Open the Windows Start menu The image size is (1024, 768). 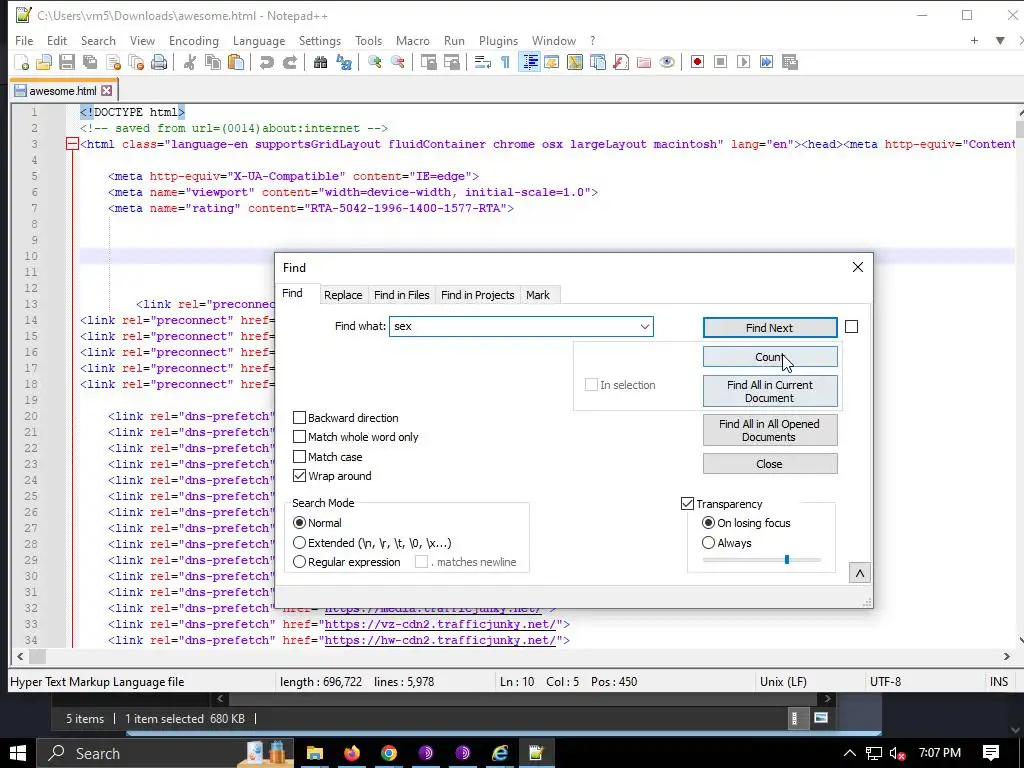[x=18, y=753]
